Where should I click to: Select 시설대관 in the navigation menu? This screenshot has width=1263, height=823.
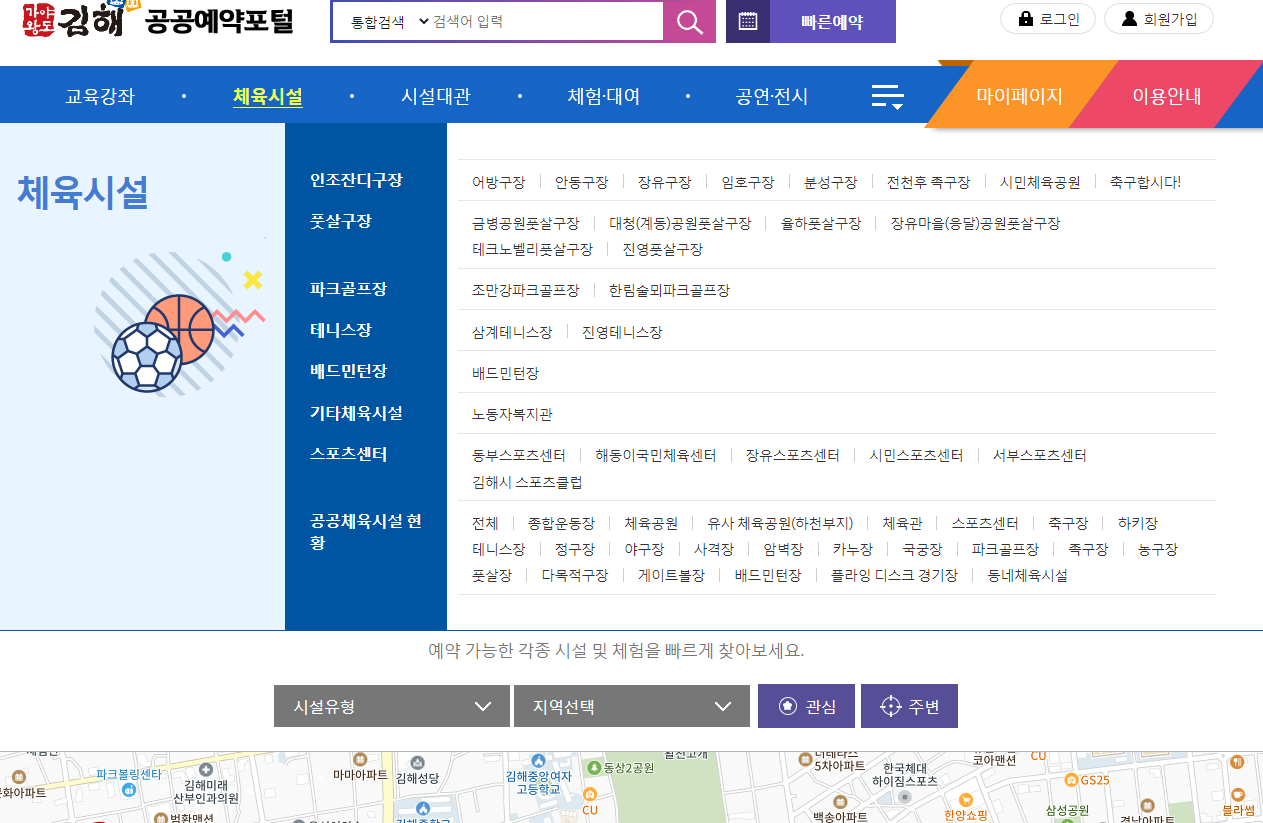434,94
